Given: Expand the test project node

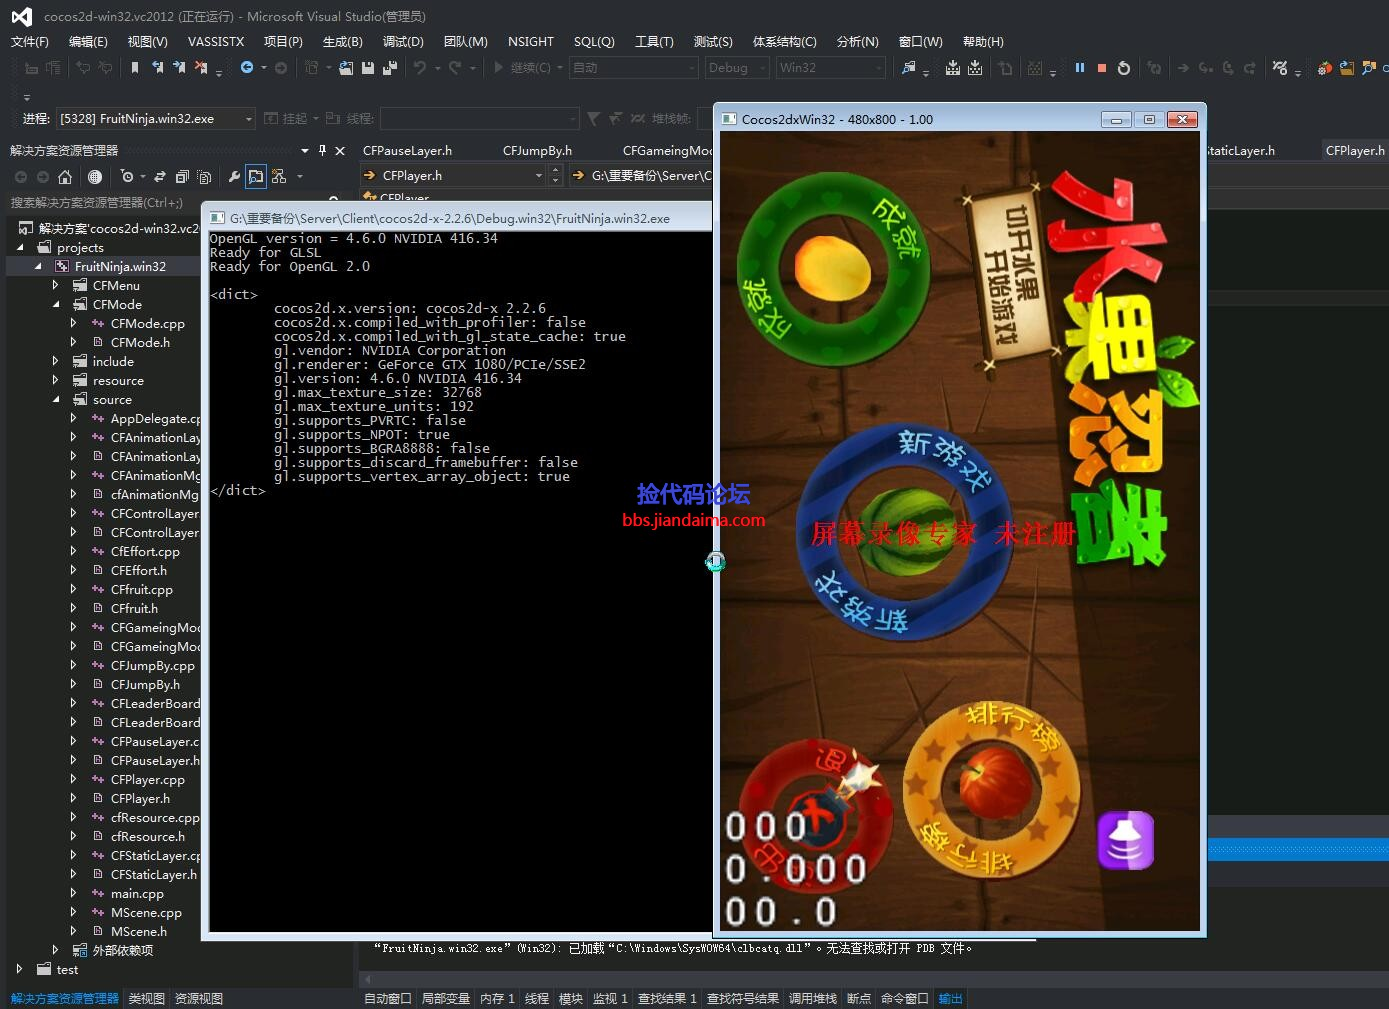Looking at the screenshot, I should pyautogui.click(x=20, y=969).
